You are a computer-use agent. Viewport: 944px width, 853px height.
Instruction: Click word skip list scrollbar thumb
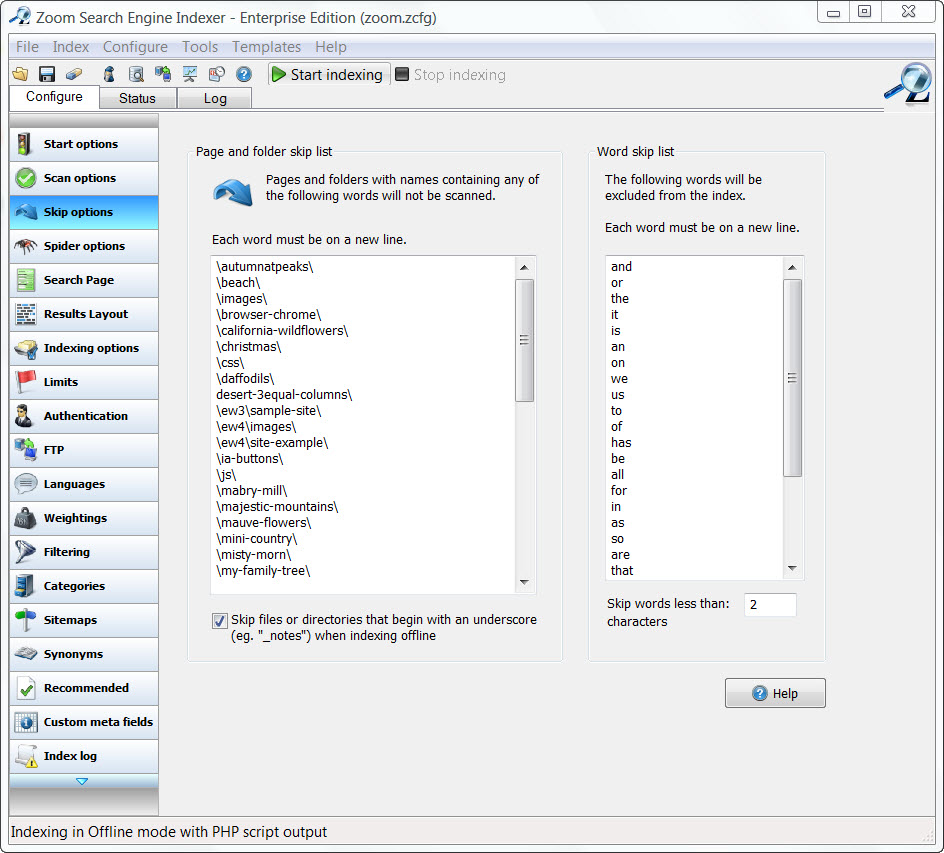pos(792,378)
